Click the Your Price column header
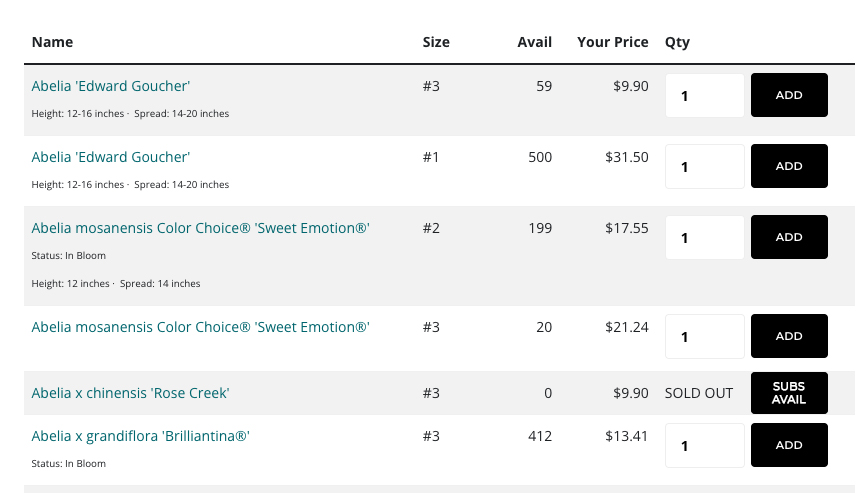The height and width of the screenshot is (493, 863). point(613,42)
